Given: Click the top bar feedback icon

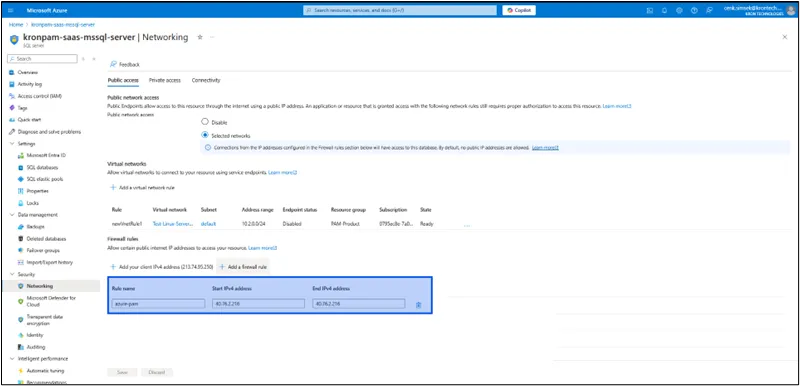Looking at the screenshot, I should click(709, 10).
